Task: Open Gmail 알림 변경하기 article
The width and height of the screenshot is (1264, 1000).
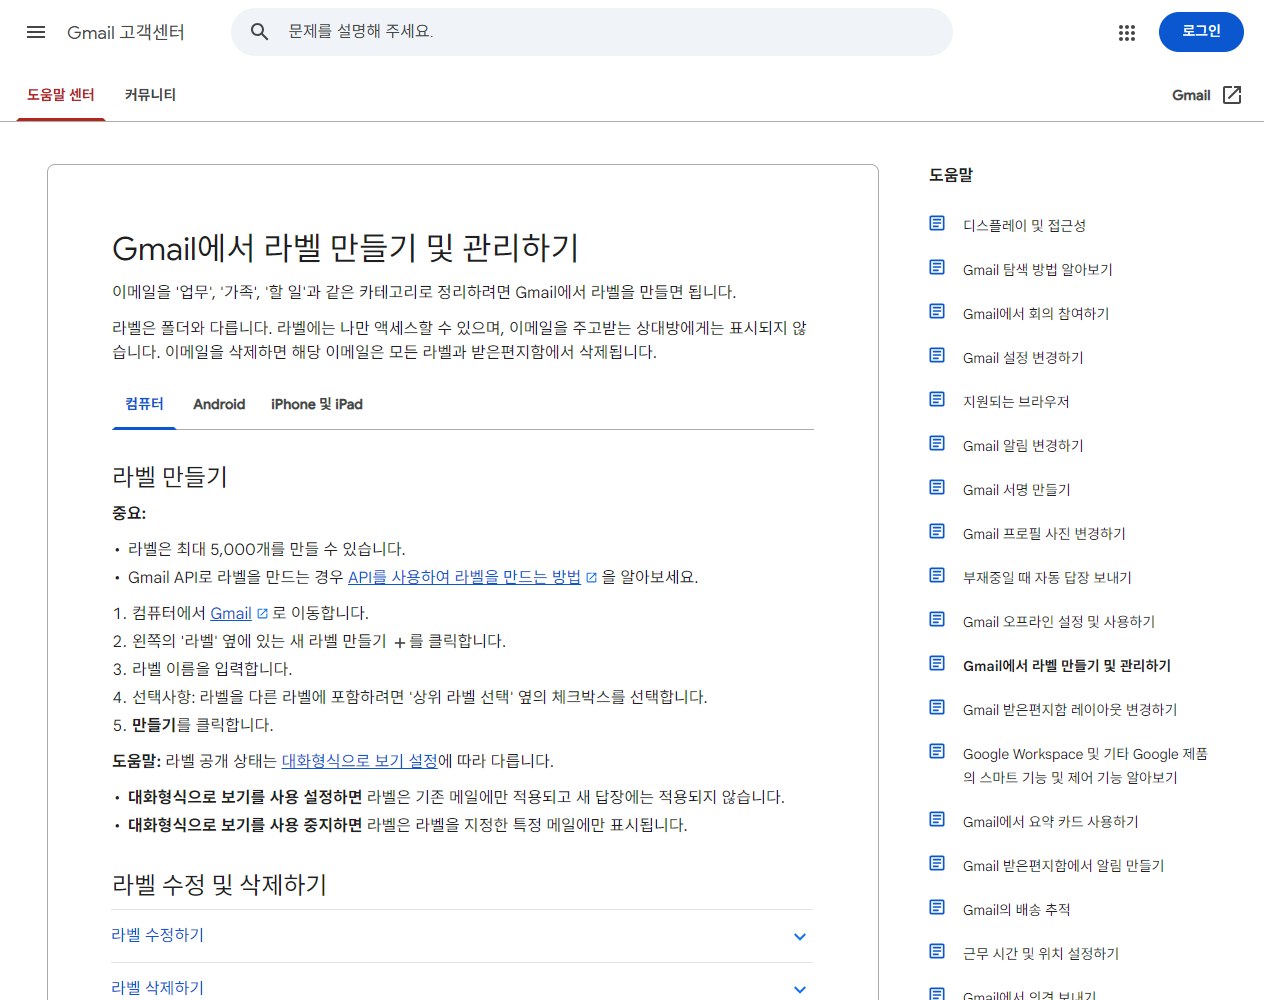Action: pos(1023,446)
